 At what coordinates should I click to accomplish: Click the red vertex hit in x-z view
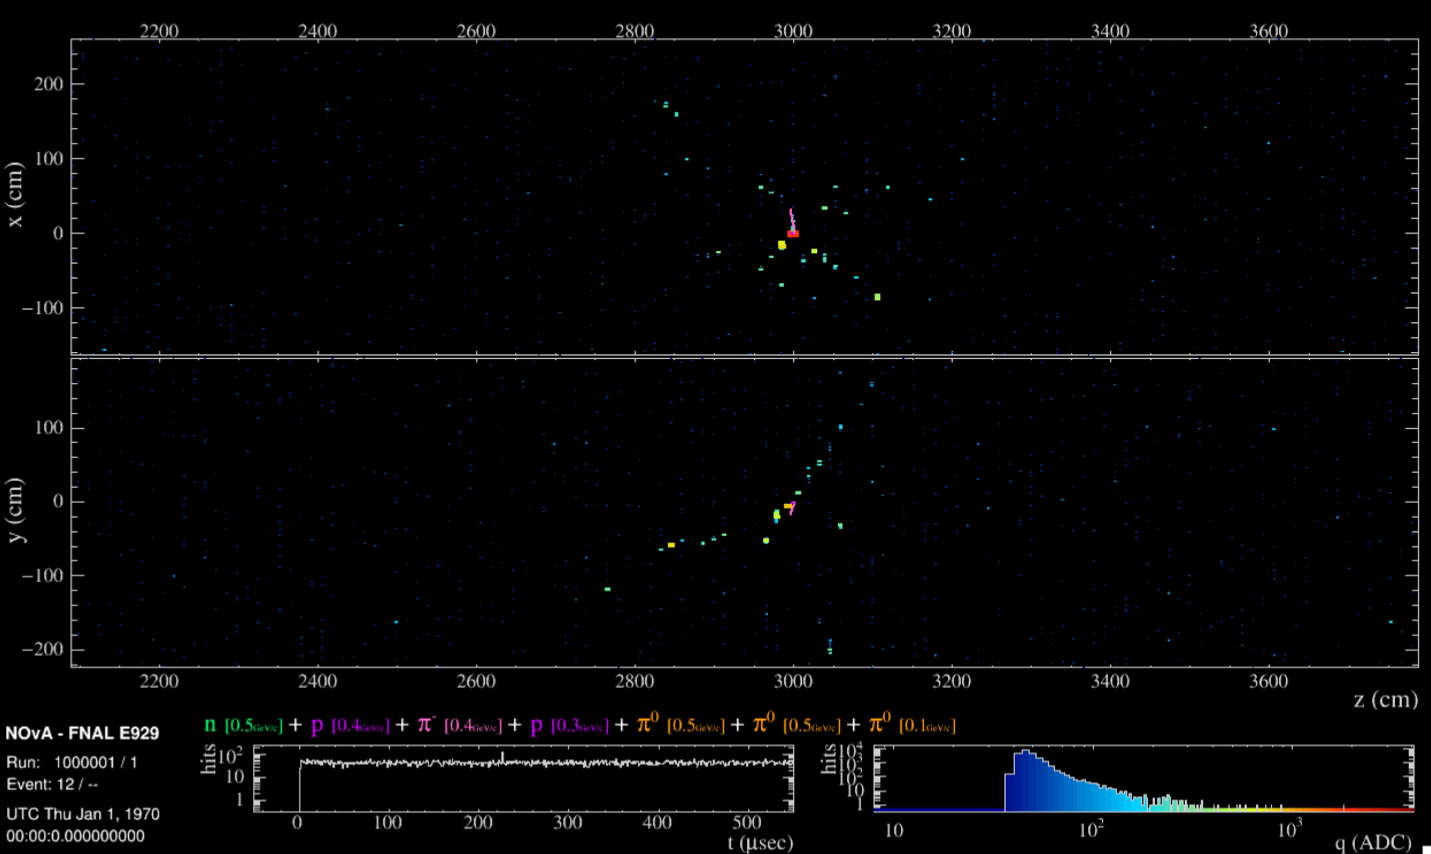[793, 234]
